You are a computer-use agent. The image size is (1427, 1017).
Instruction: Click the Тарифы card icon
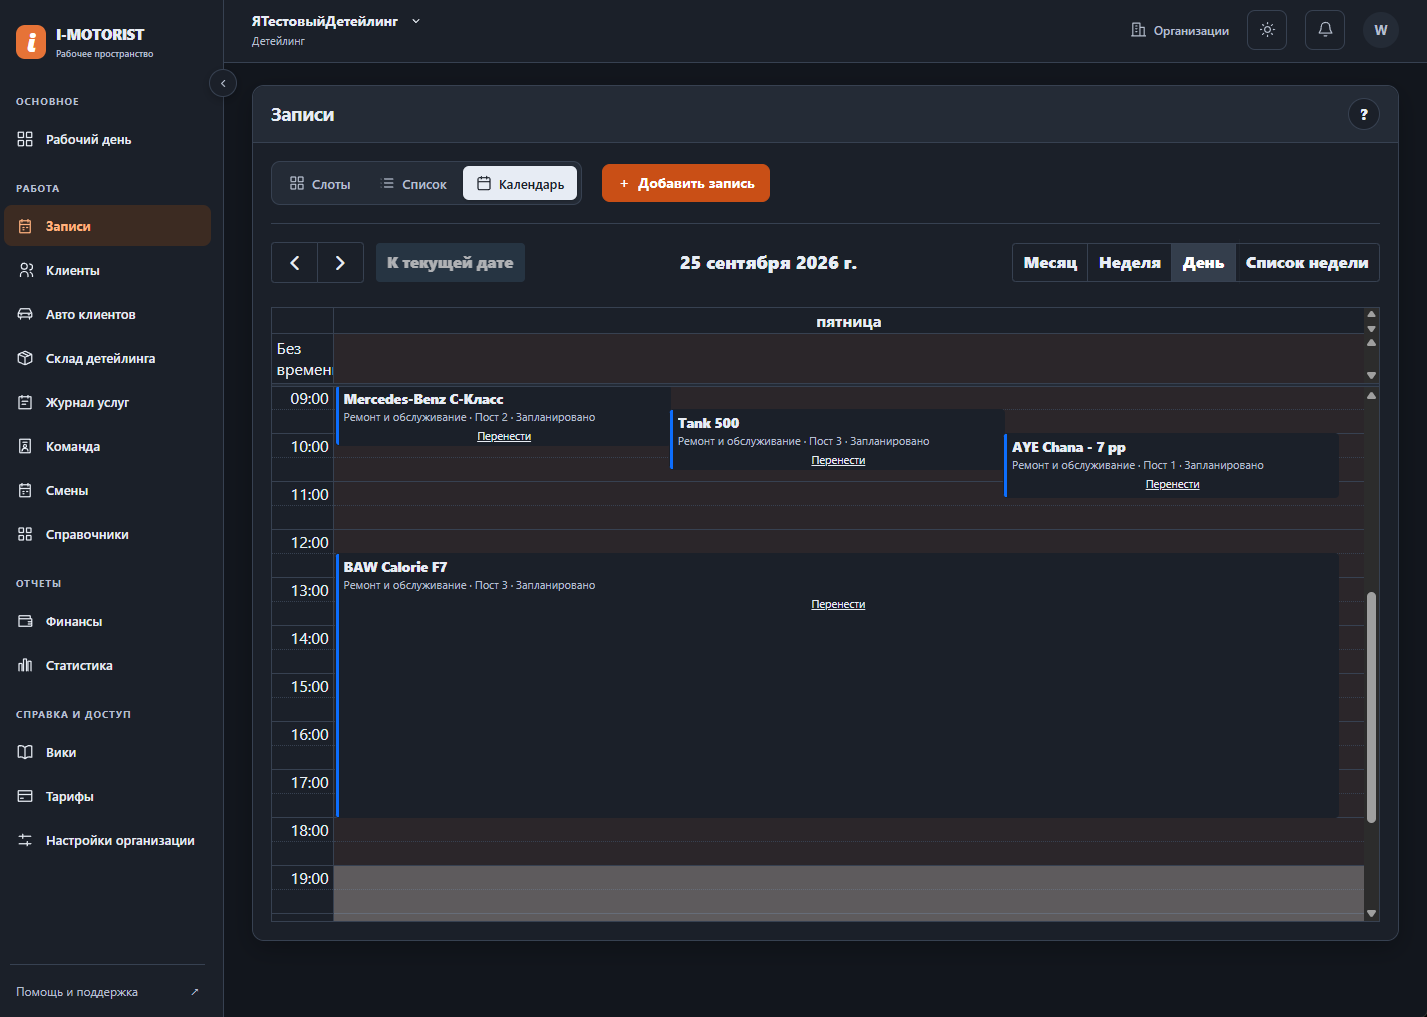(25, 796)
